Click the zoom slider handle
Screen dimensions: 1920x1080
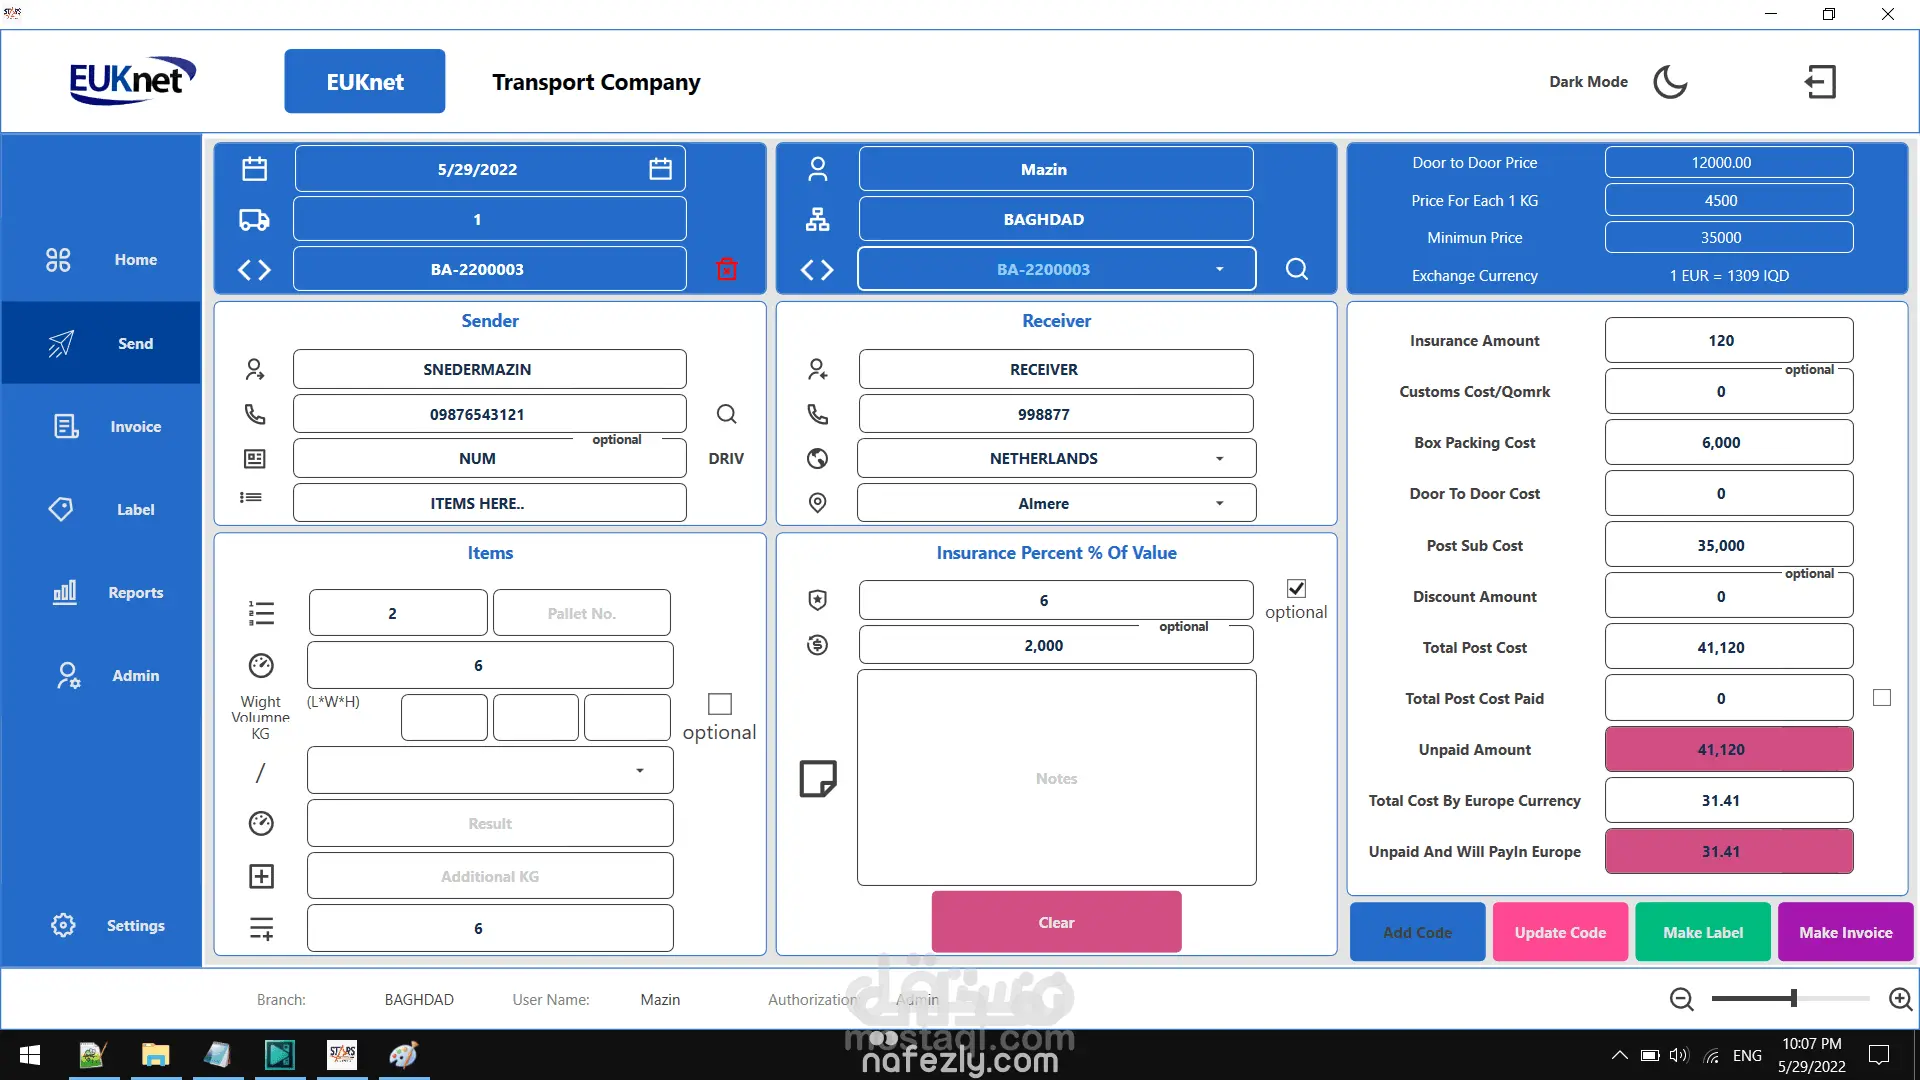[1794, 998]
